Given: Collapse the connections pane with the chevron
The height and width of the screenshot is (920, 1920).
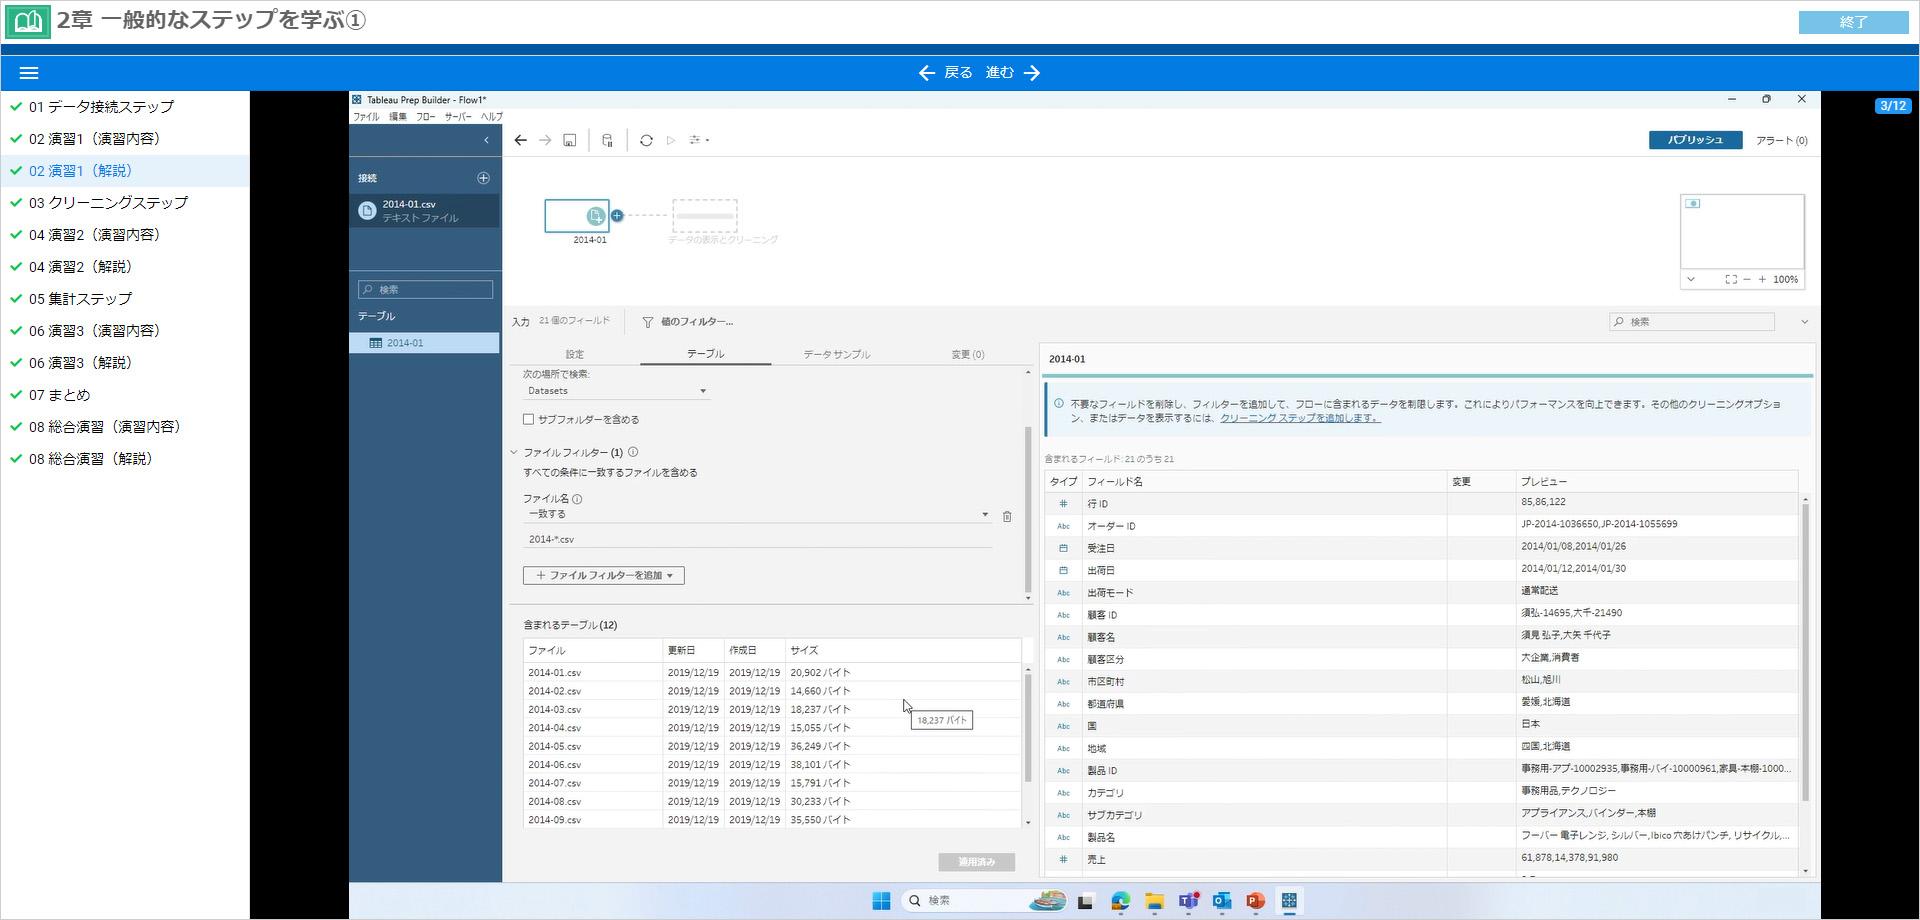Looking at the screenshot, I should [x=487, y=140].
